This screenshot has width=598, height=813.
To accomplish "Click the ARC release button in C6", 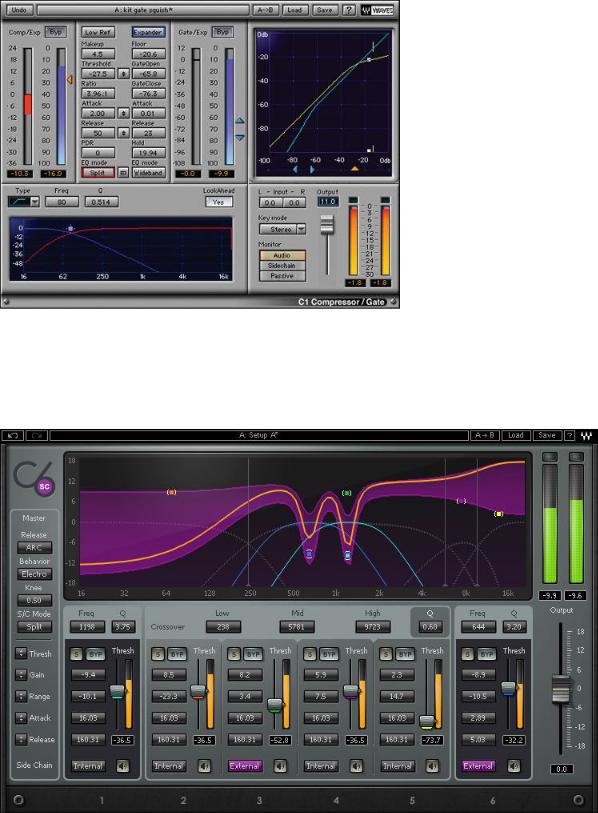I will (34, 548).
